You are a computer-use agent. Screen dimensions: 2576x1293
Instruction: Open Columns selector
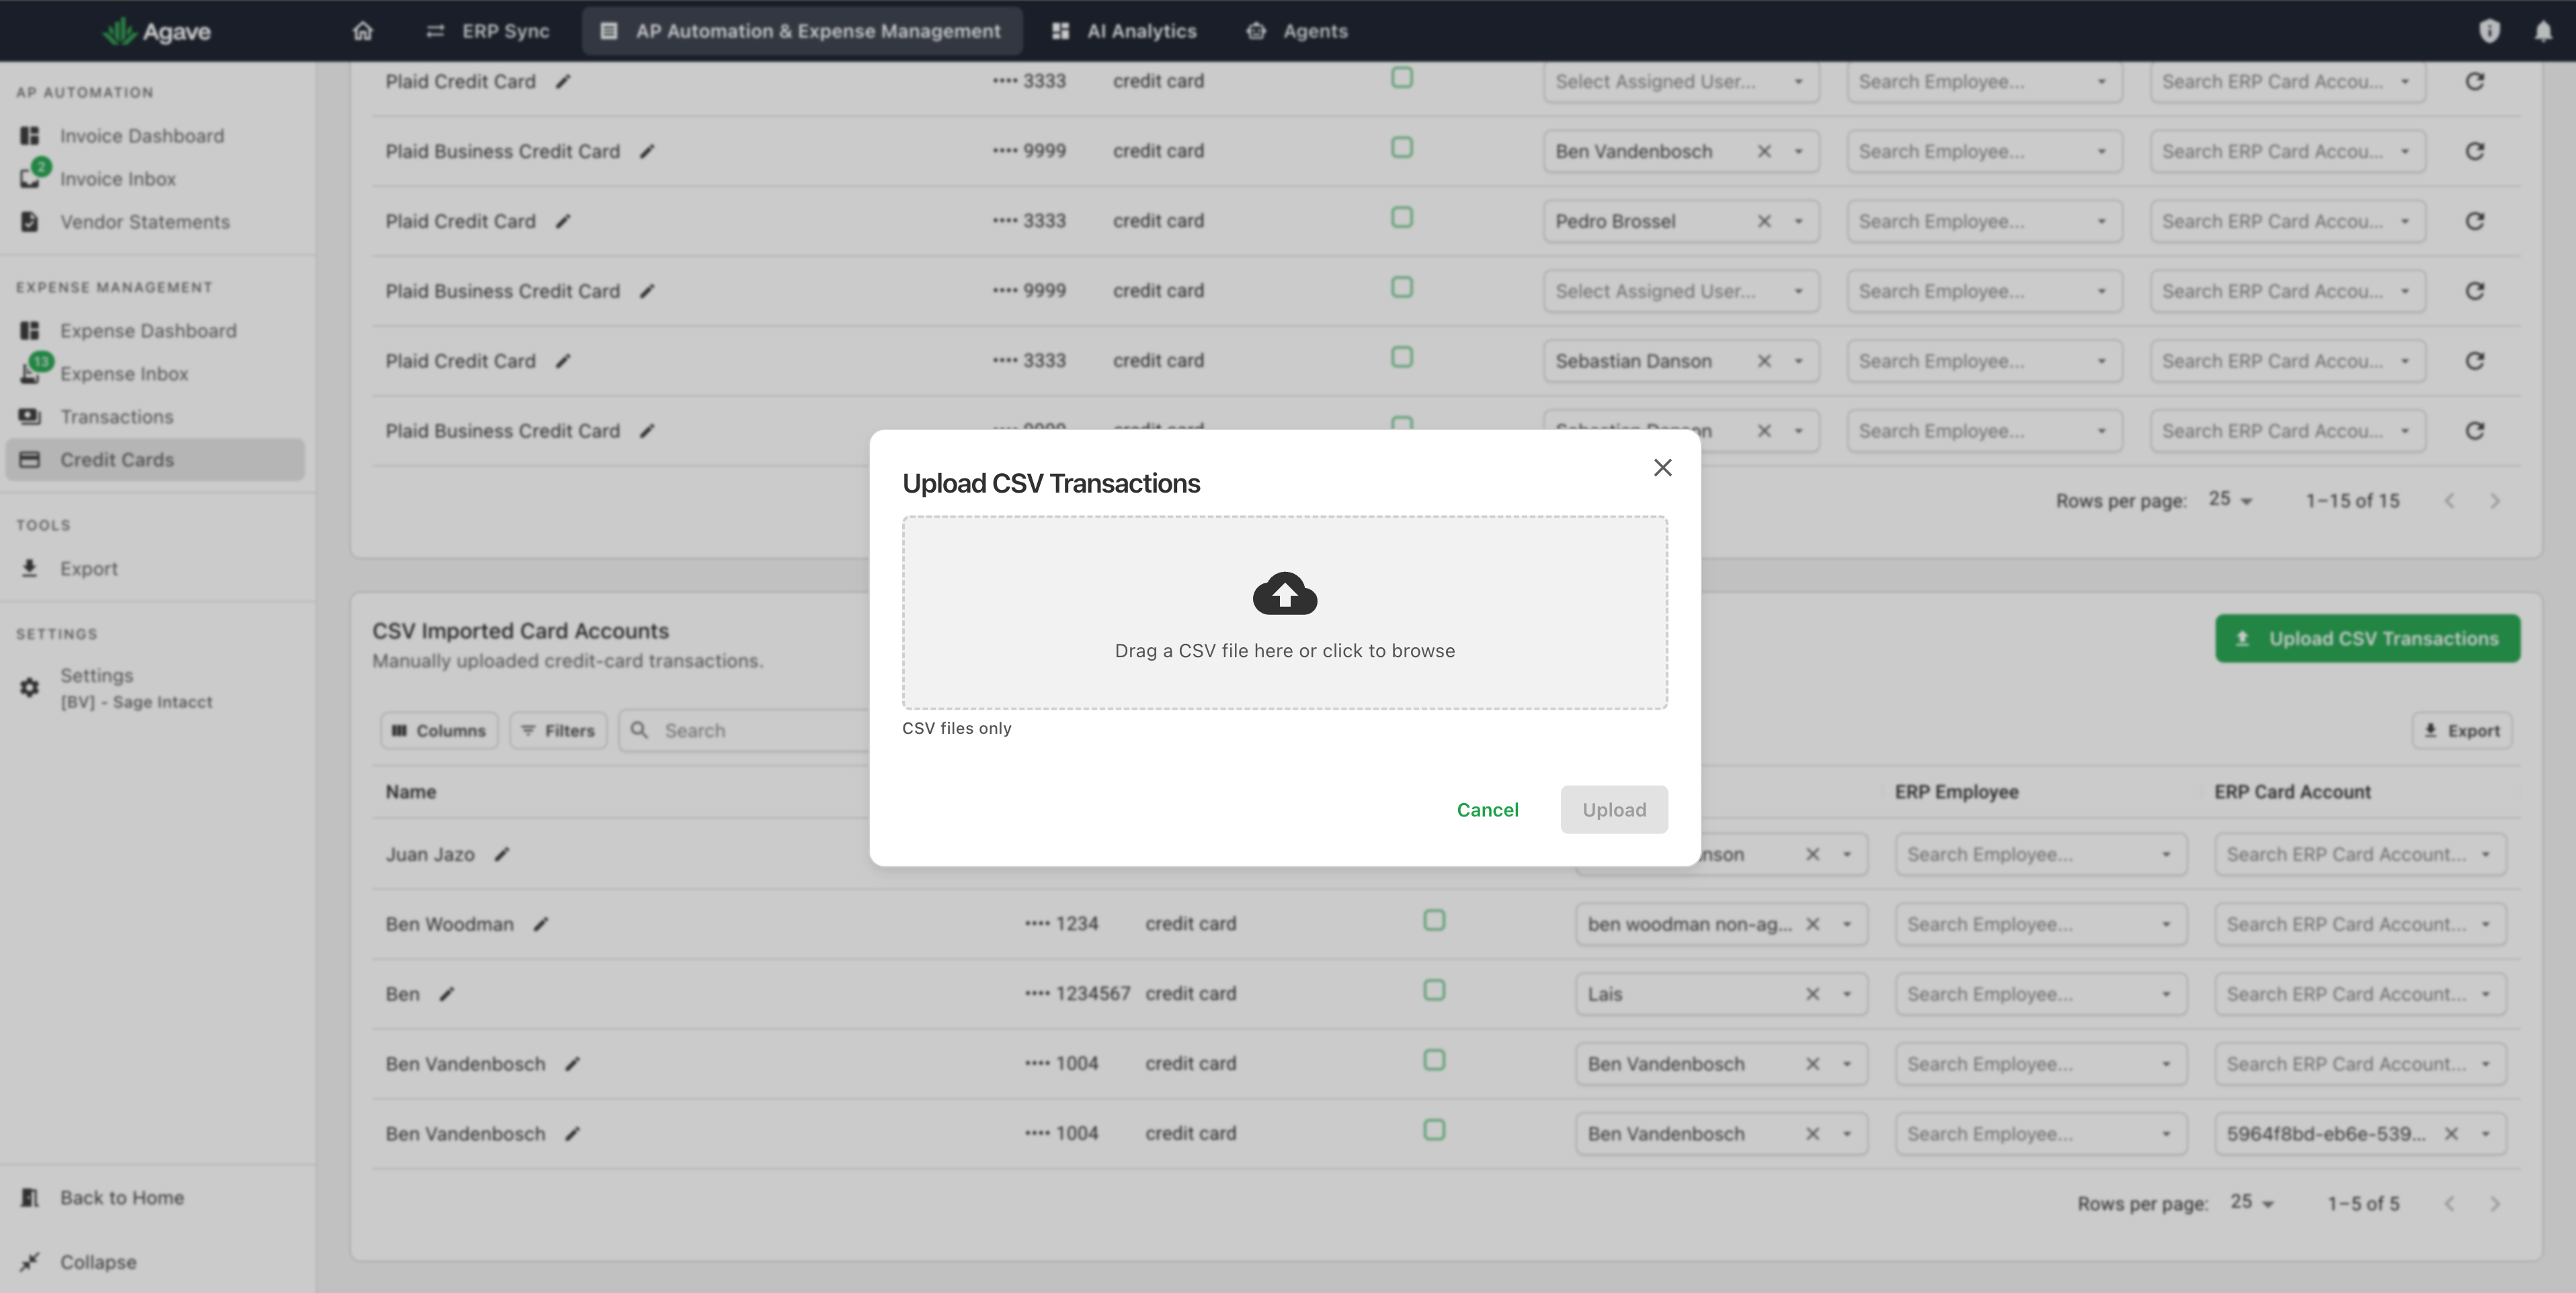tap(438, 730)
